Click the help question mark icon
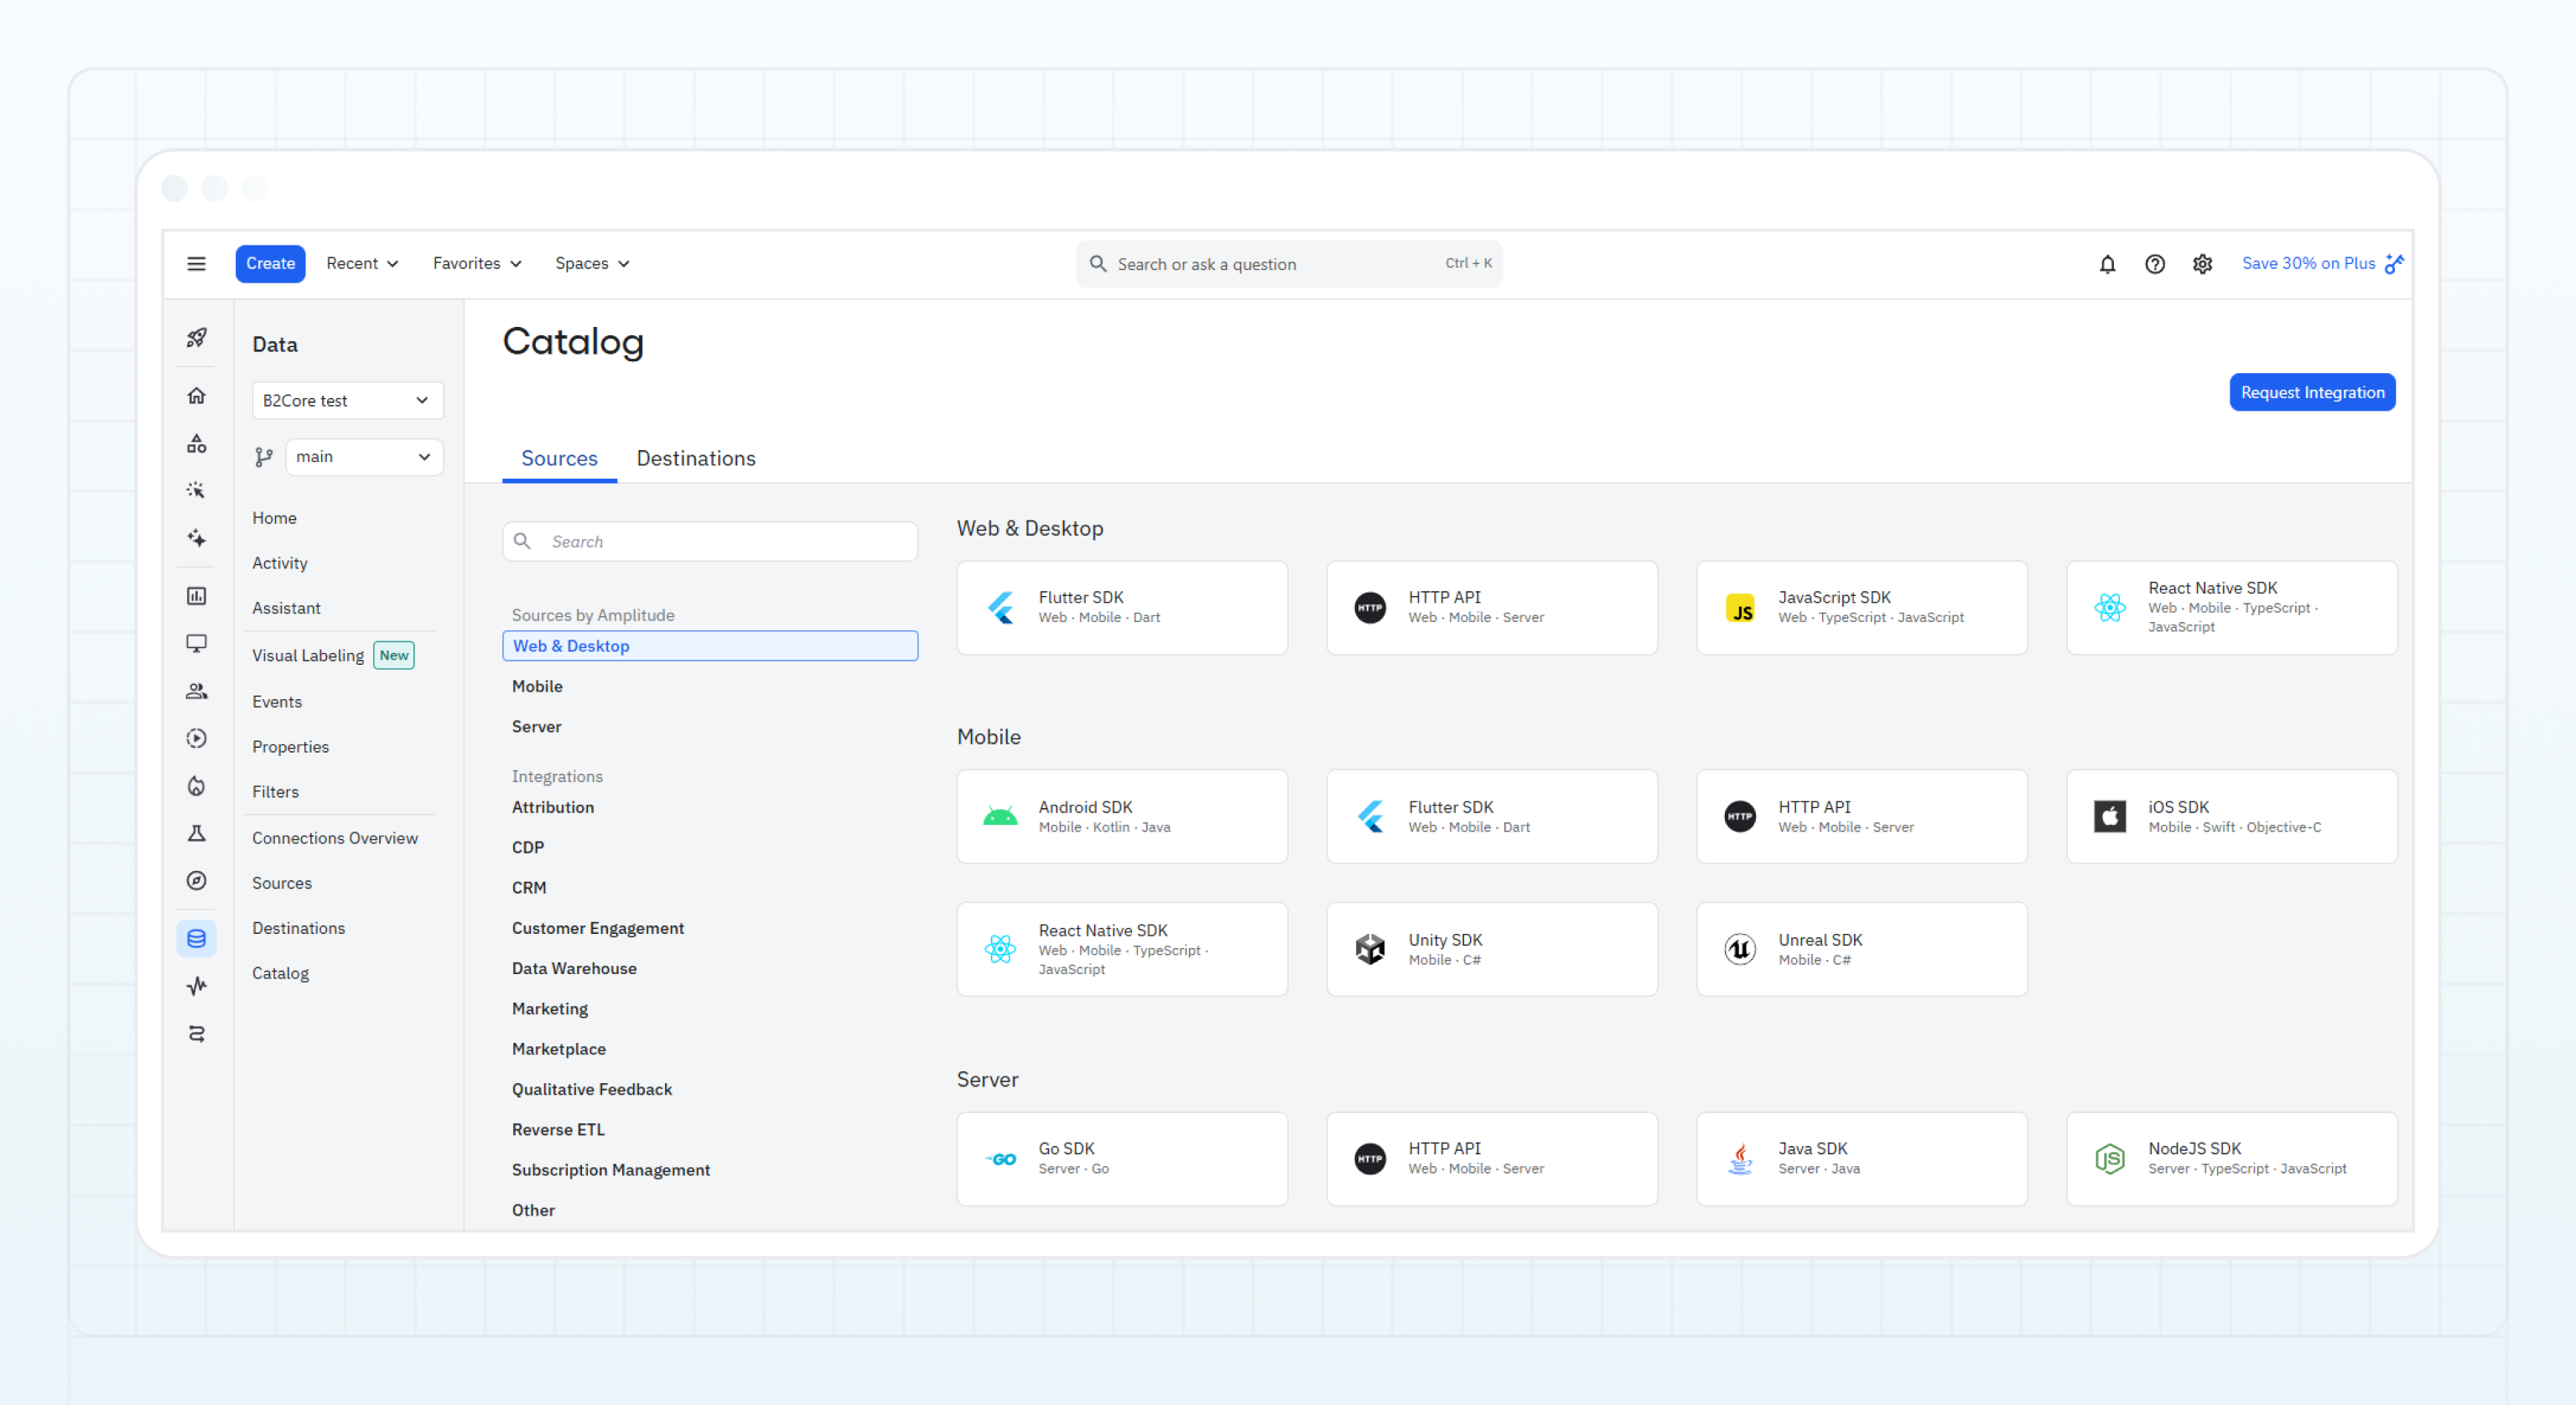Screen dimensions: 2576x1405 pyautogui.click(x=2155, y=264)
